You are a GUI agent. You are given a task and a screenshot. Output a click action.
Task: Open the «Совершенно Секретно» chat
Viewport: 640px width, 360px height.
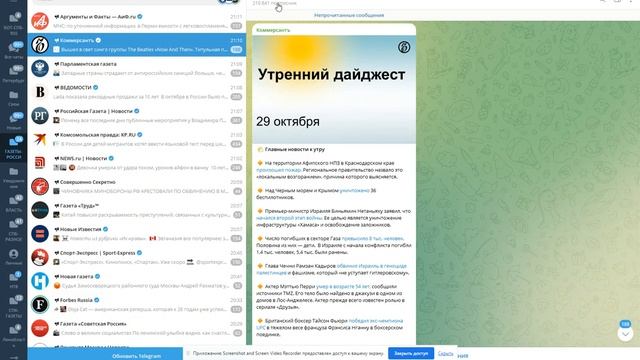point(137,187)
